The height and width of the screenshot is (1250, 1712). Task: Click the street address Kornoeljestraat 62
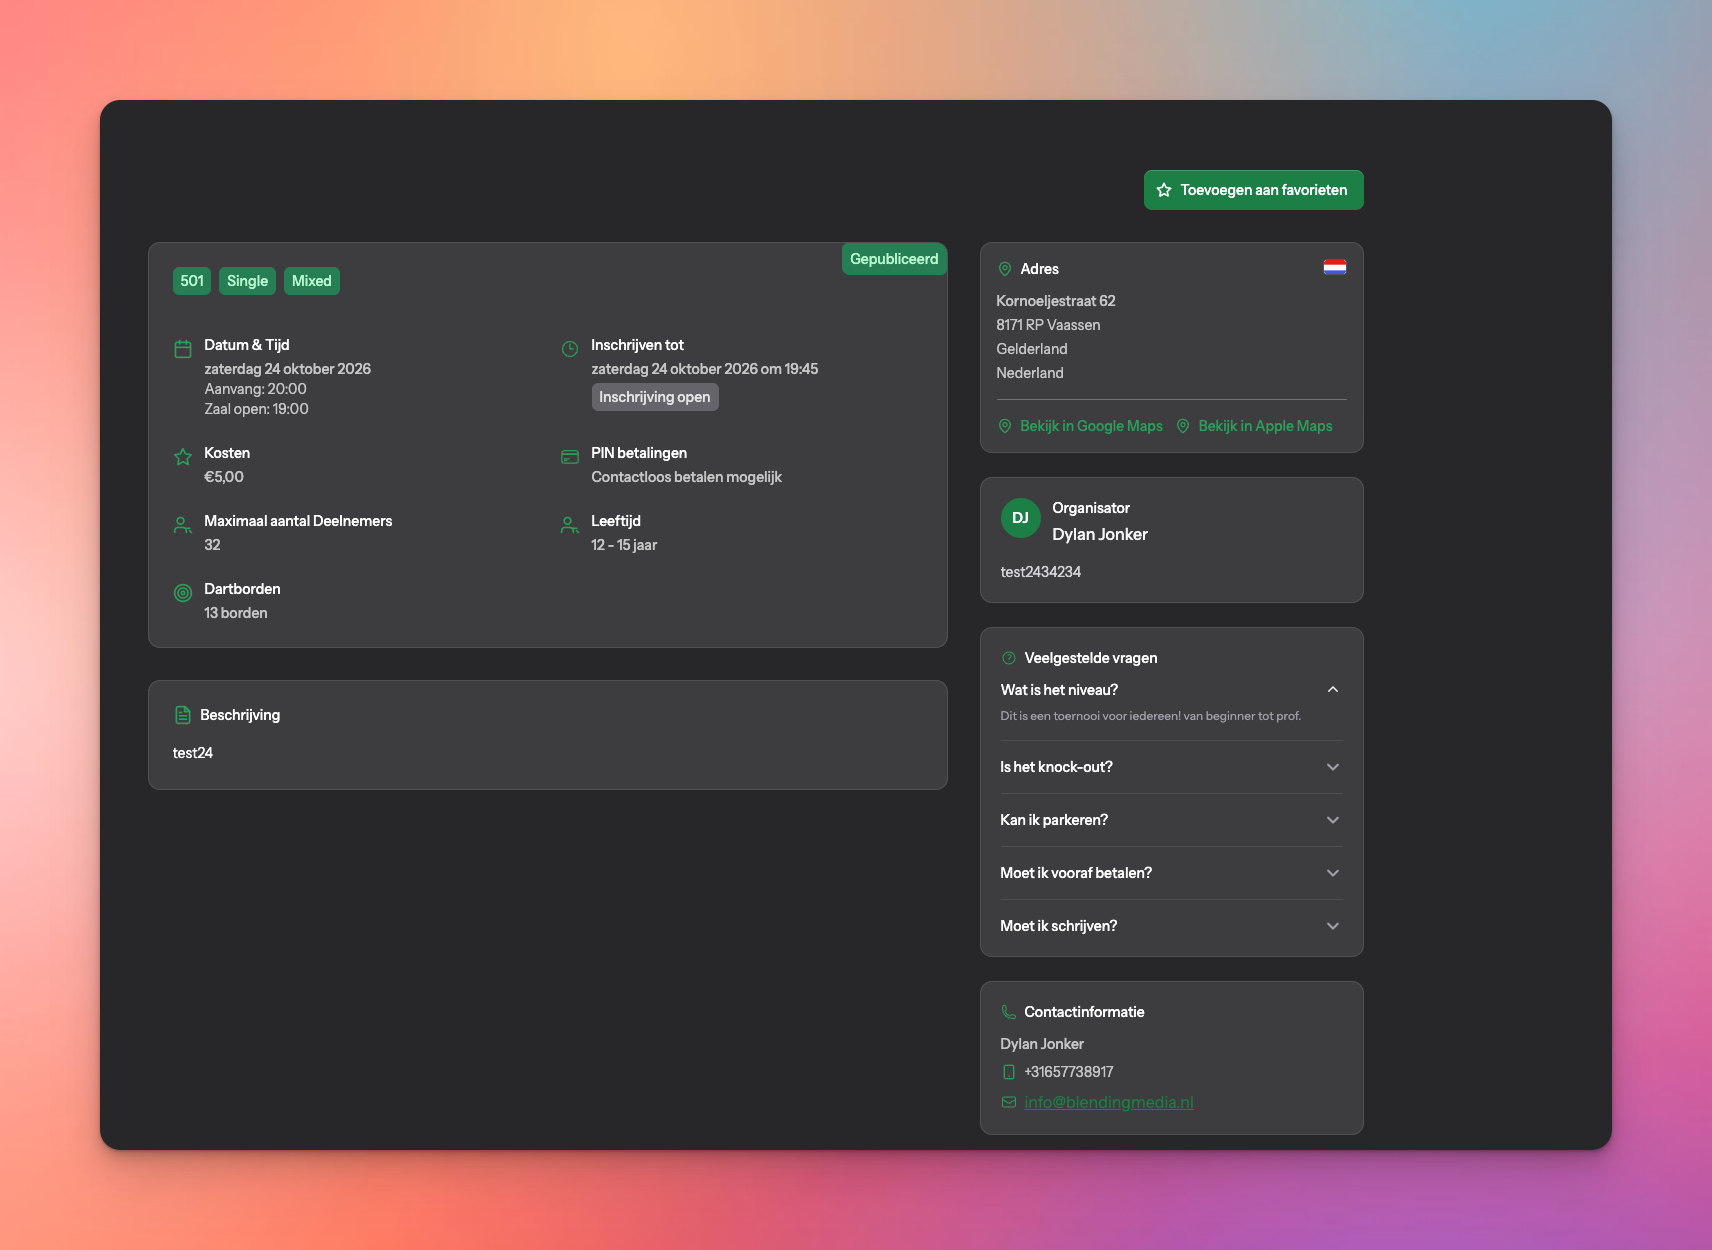[1056, 301]
